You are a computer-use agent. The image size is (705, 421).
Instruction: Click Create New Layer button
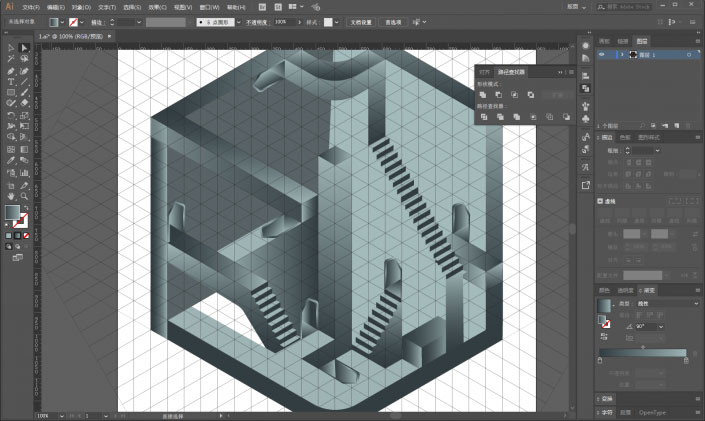pyautogui.click(x=677, y=126)
